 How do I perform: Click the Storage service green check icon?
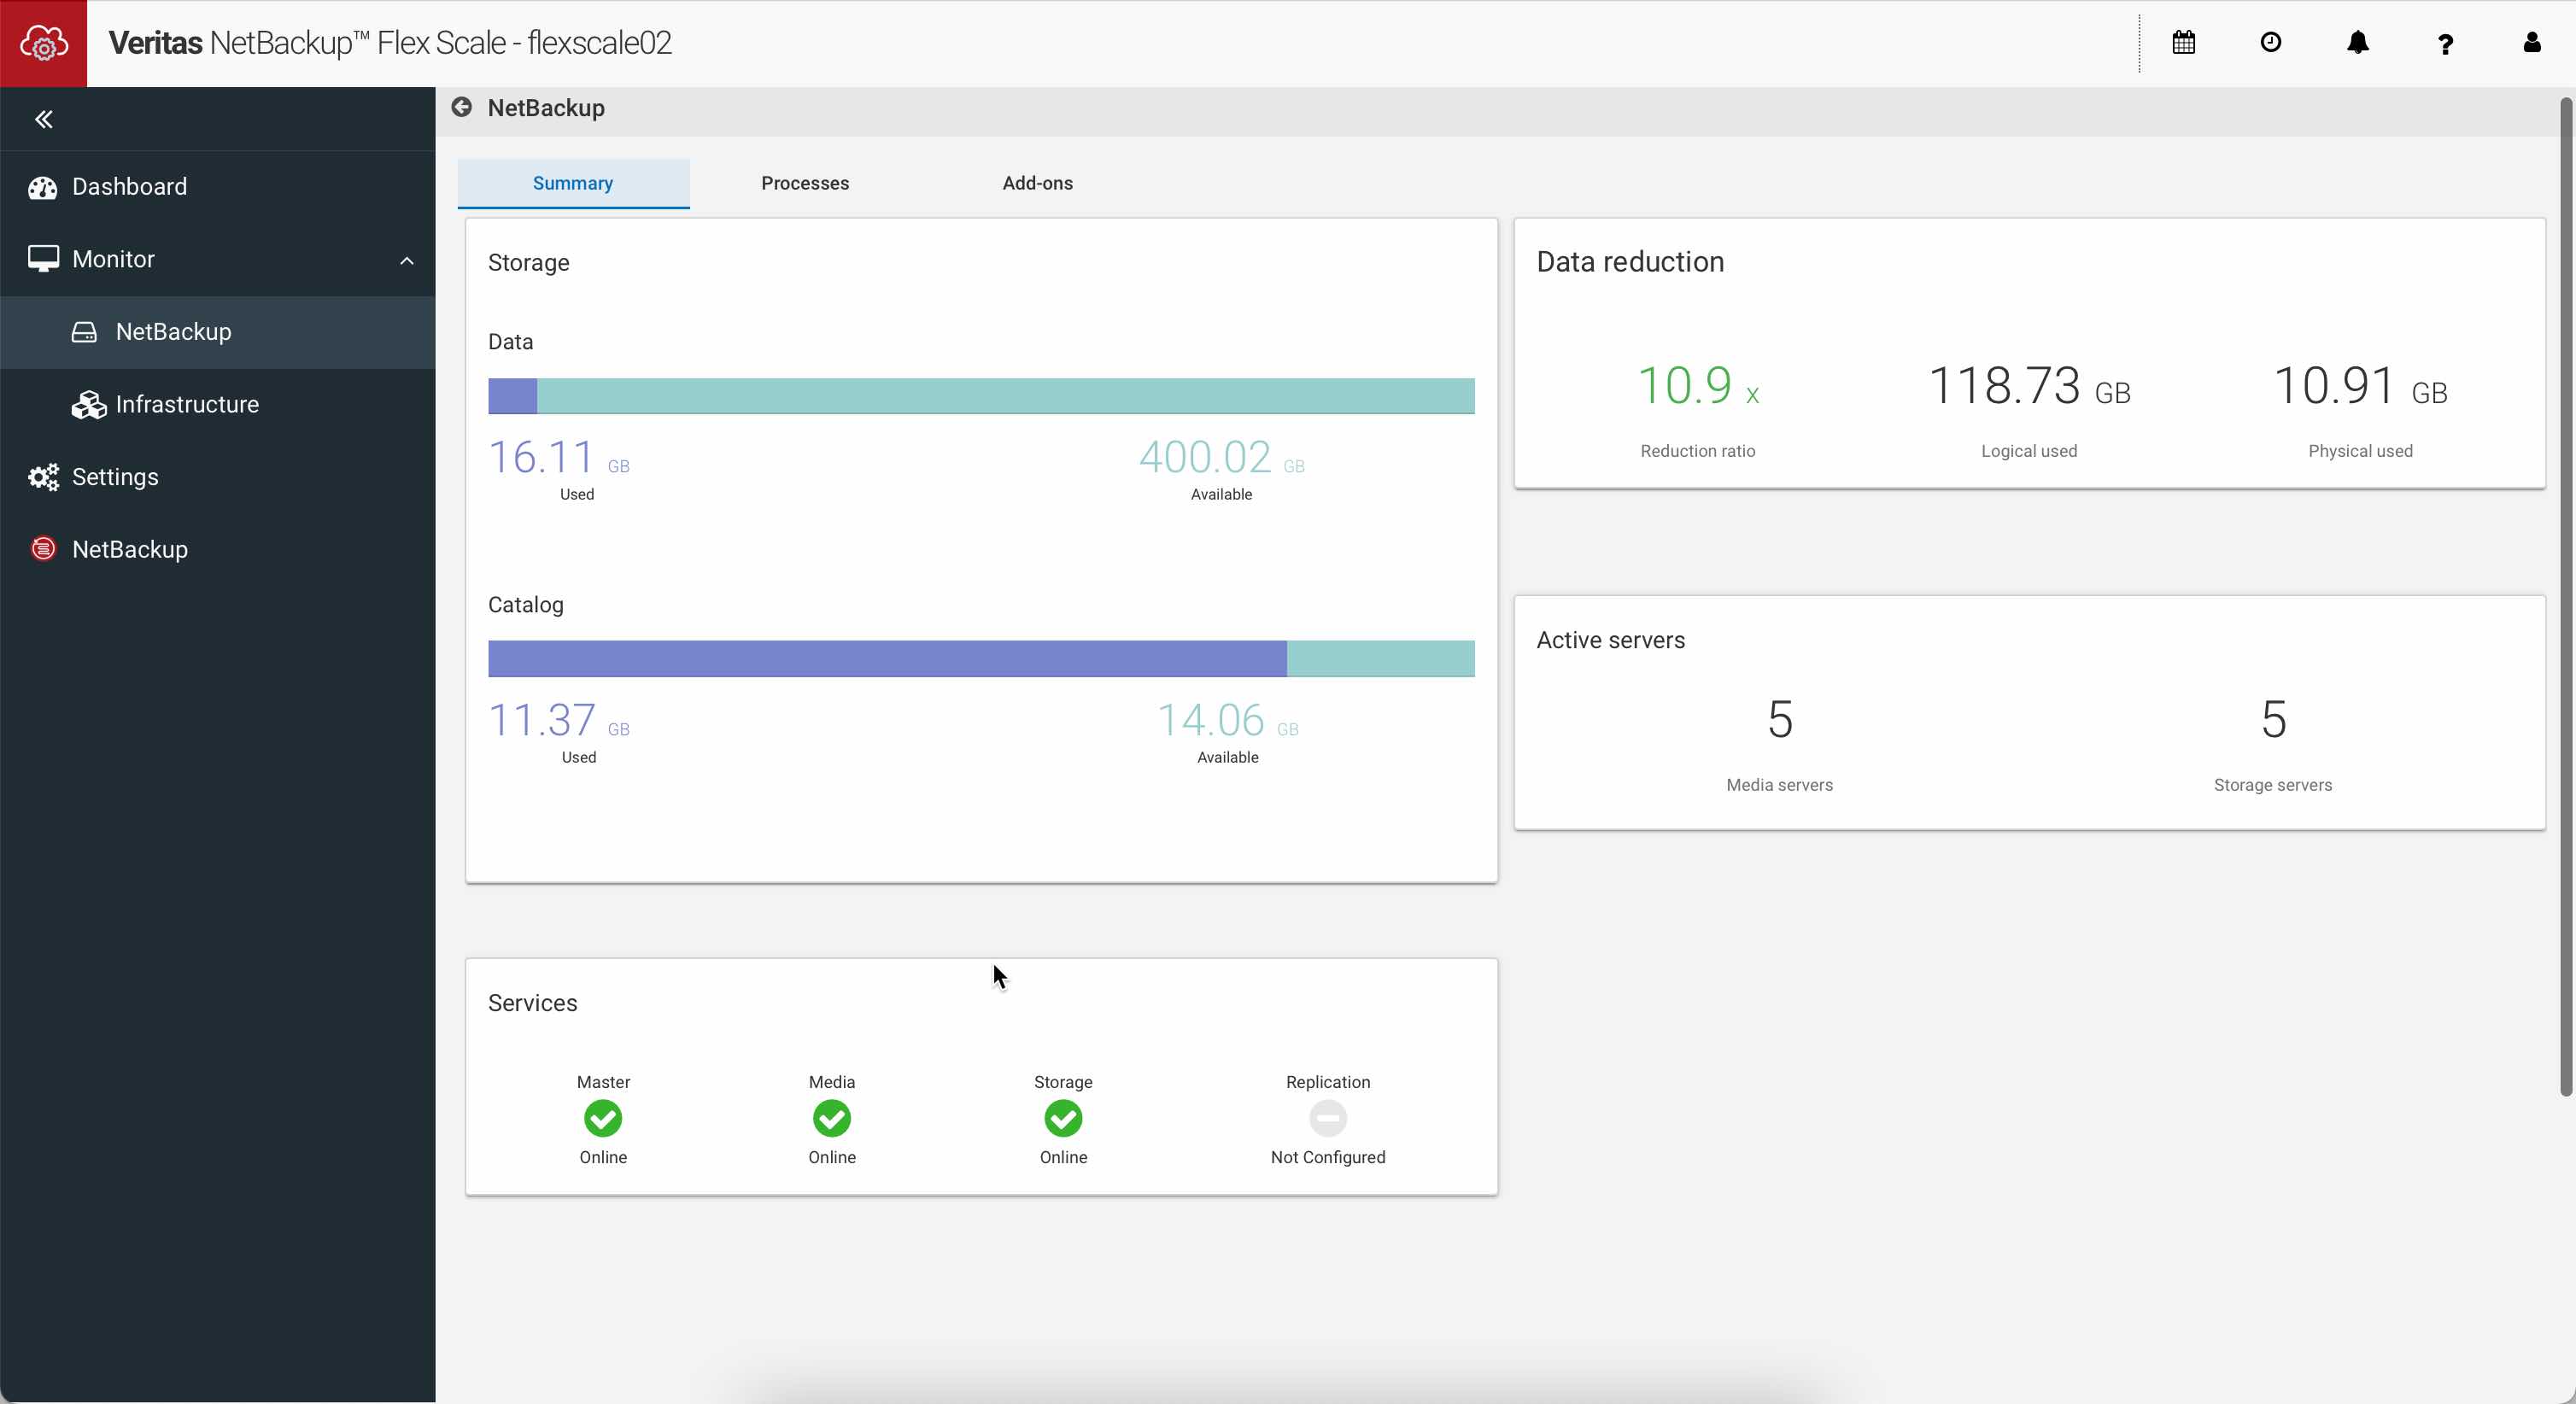1063,1118
